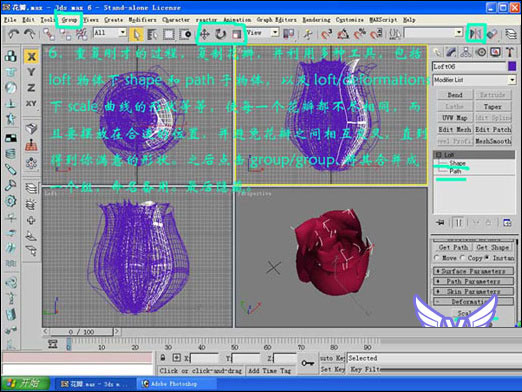The image size is (522, 392).
Task: Toggle the 3D Snap magnet icon
Action: point(327,34)
